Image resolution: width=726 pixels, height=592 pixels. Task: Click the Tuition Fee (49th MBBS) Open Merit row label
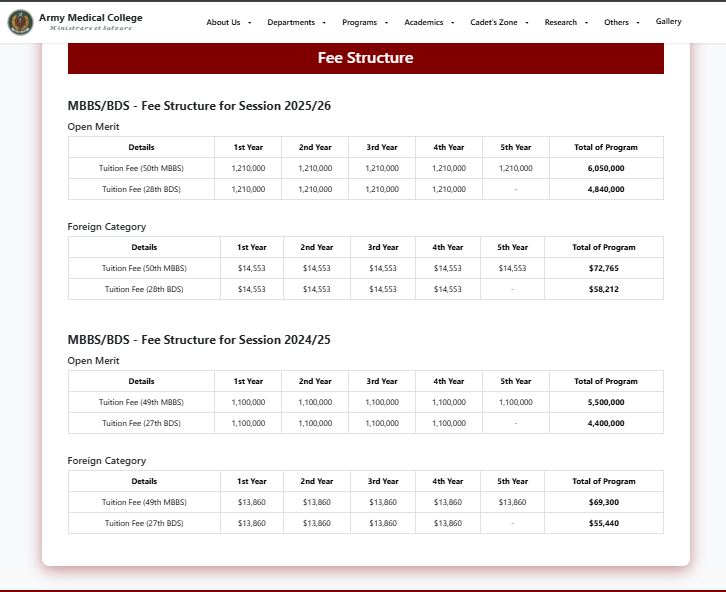click(141, 402)
